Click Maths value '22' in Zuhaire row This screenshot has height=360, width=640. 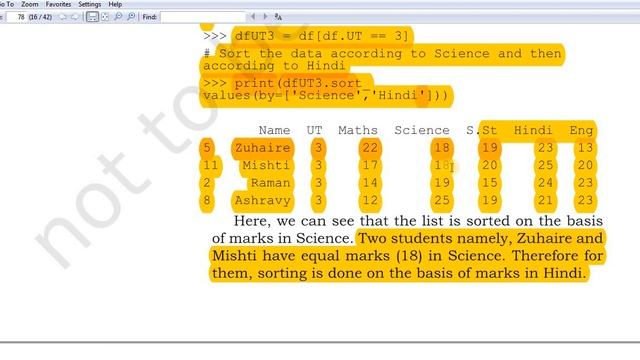pyautogui.click(x=370, y=148)
